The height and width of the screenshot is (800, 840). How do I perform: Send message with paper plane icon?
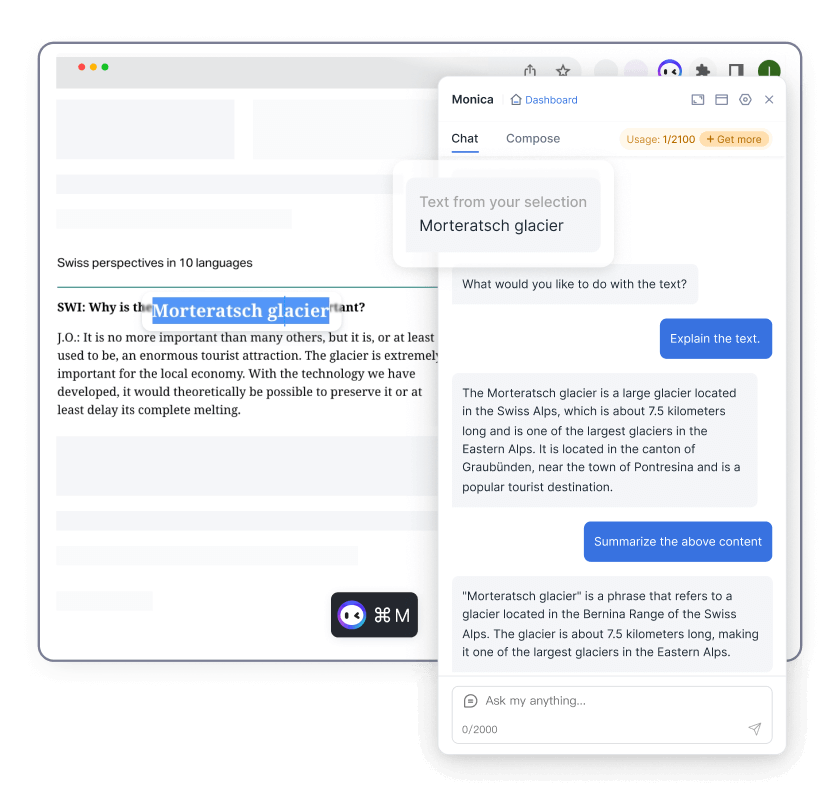[754, 728]
